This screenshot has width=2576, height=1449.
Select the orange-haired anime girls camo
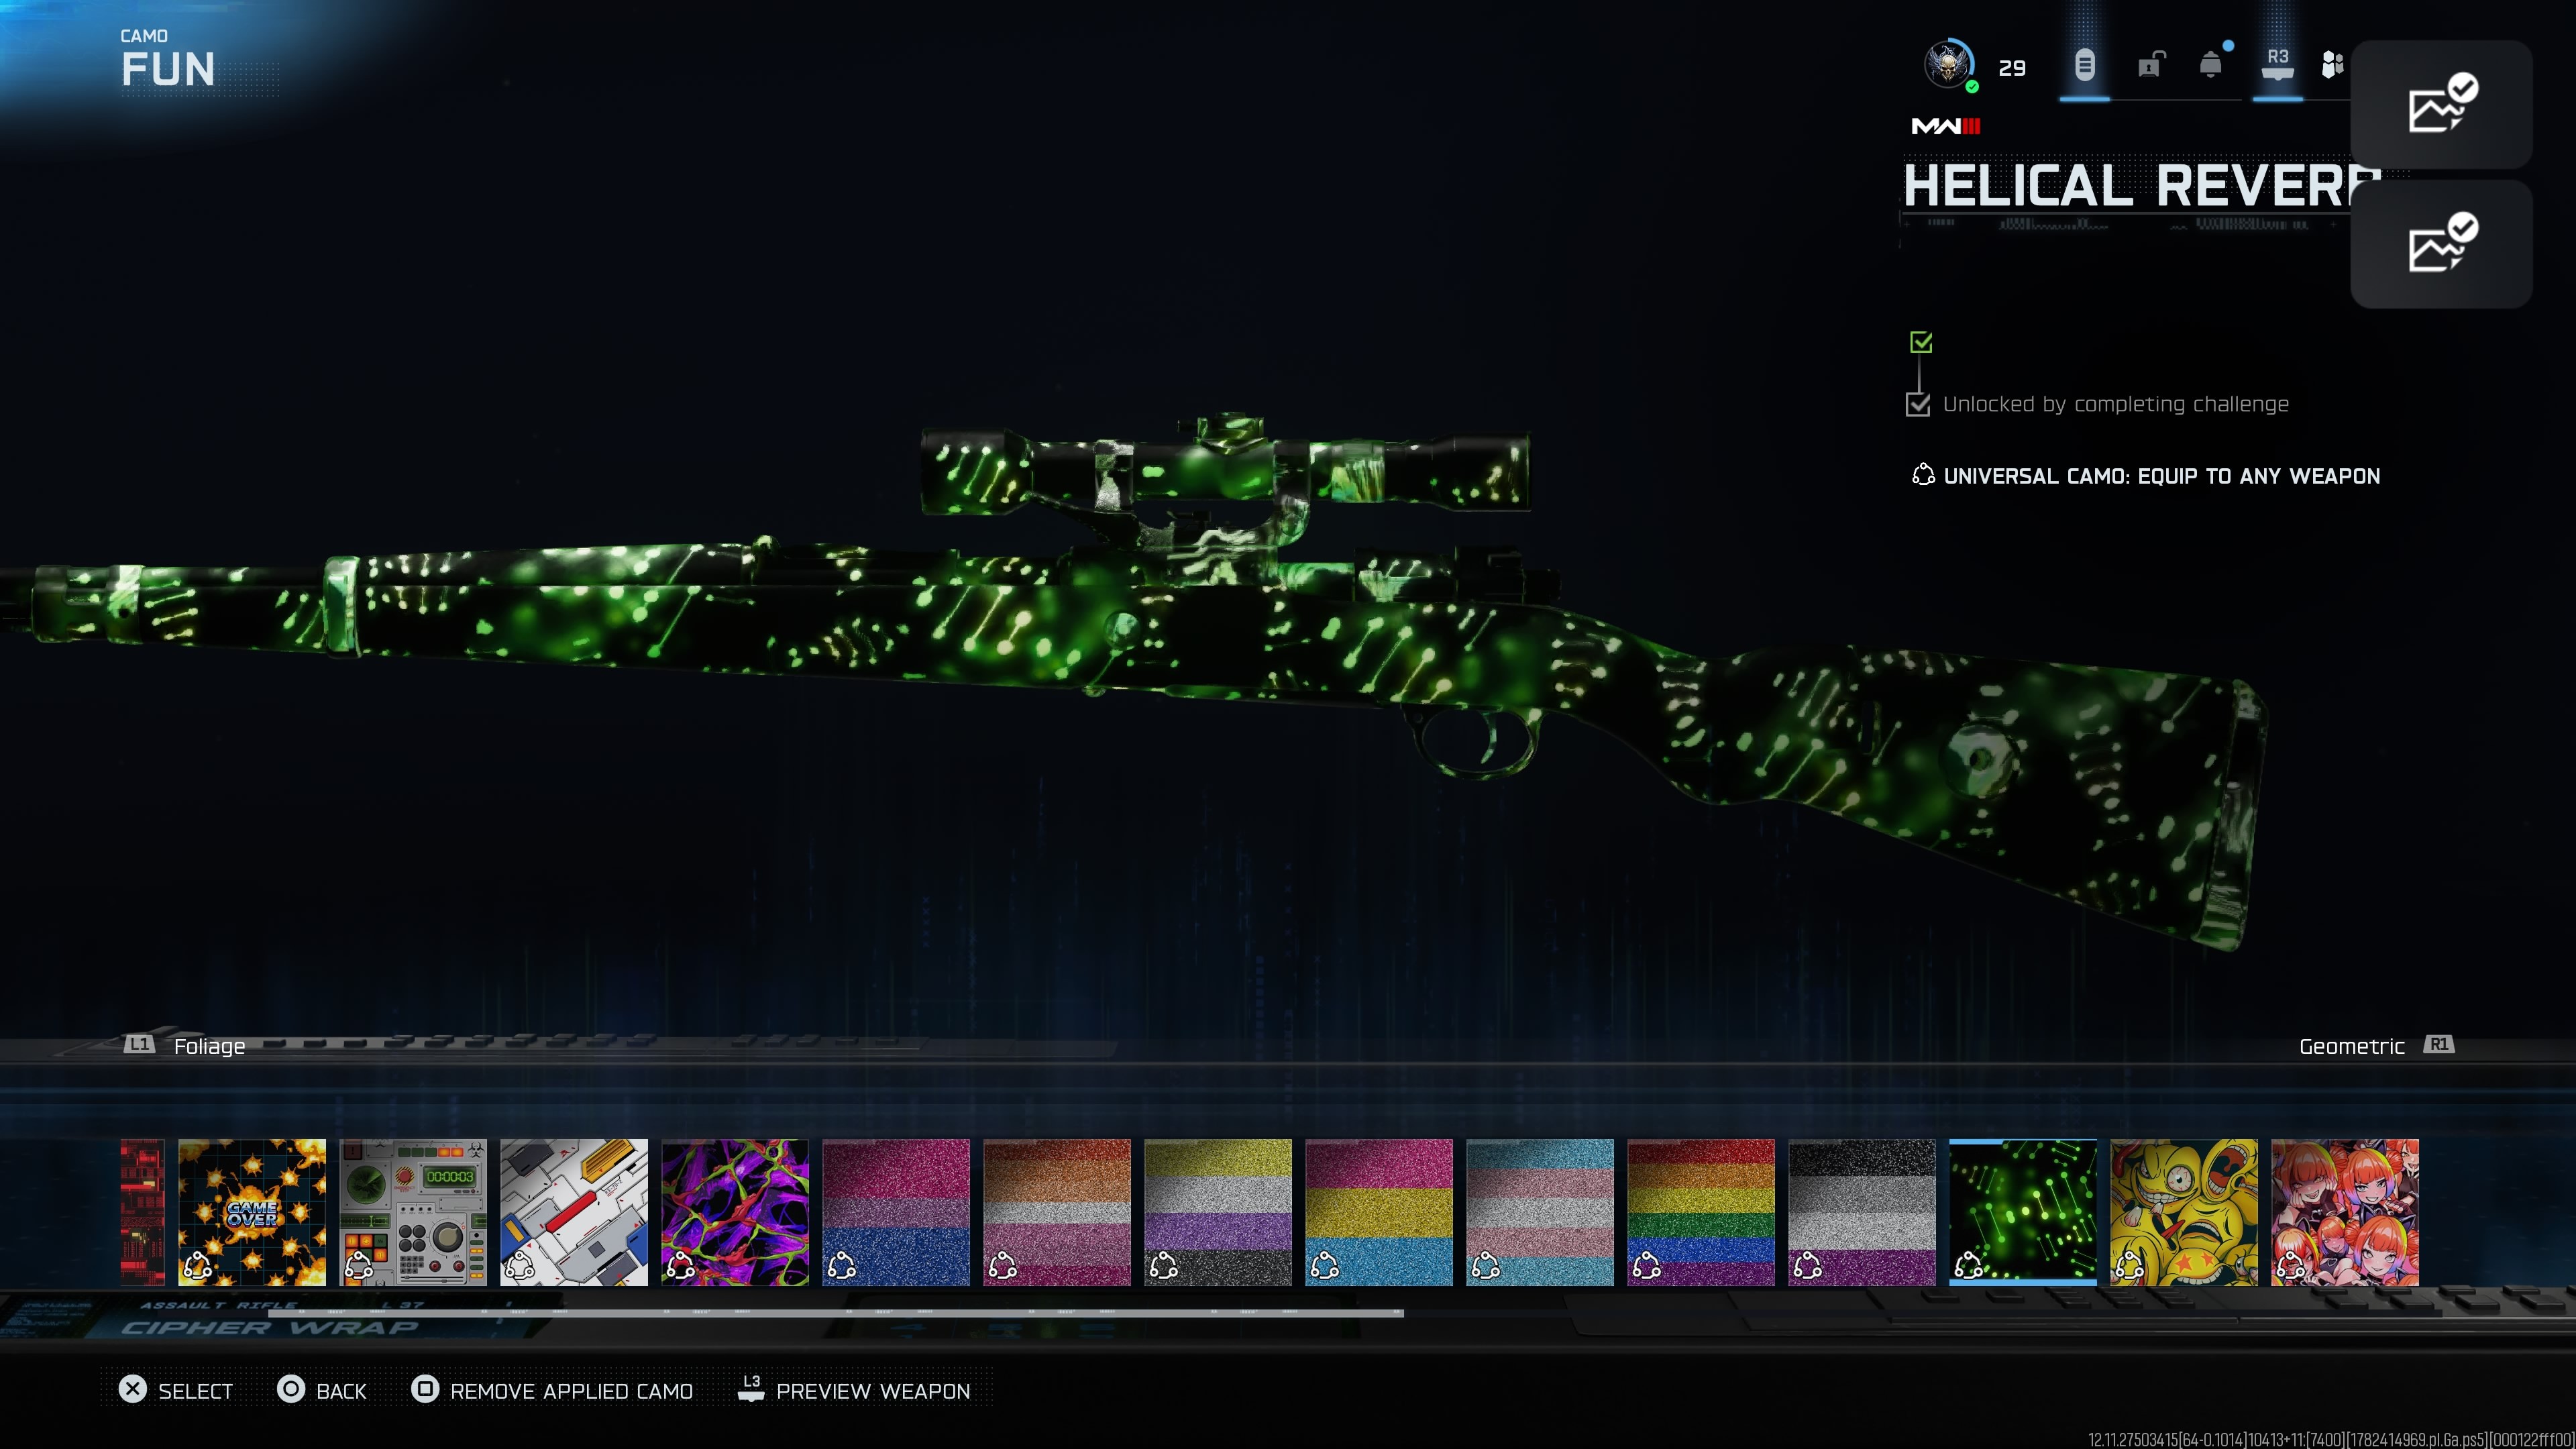(2345, 1212)
